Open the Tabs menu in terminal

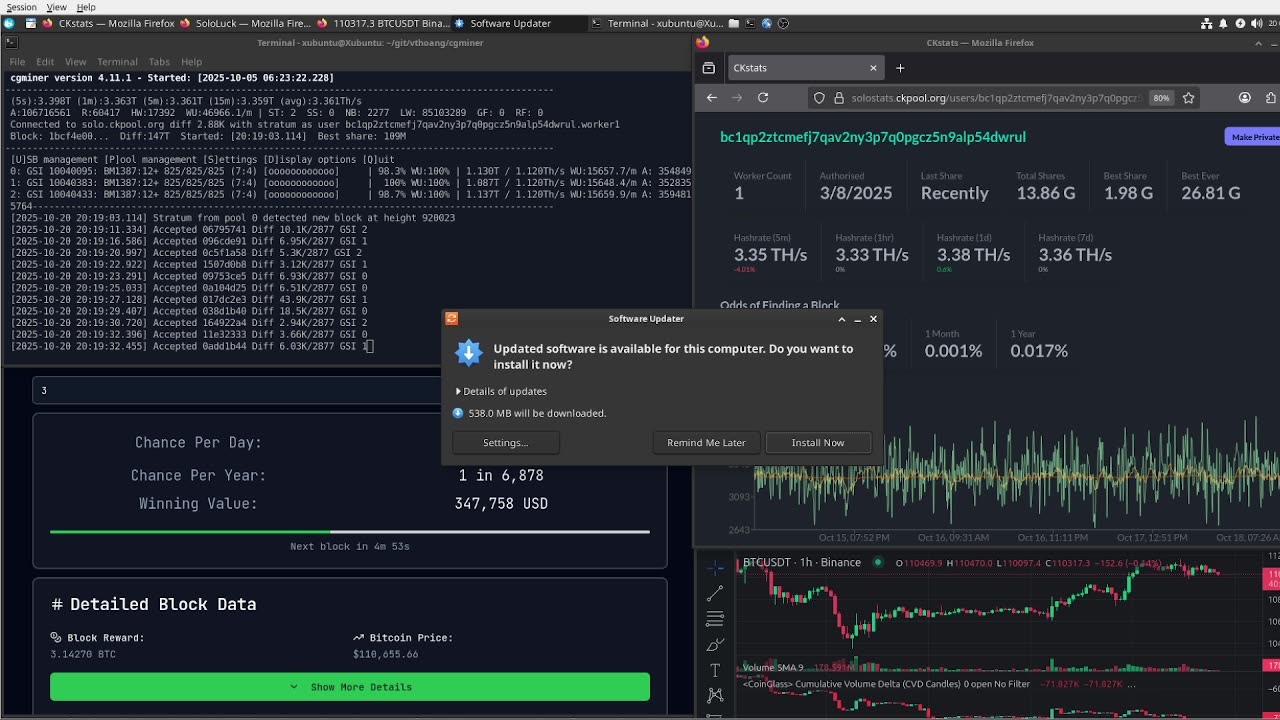(x=159, y=62)
